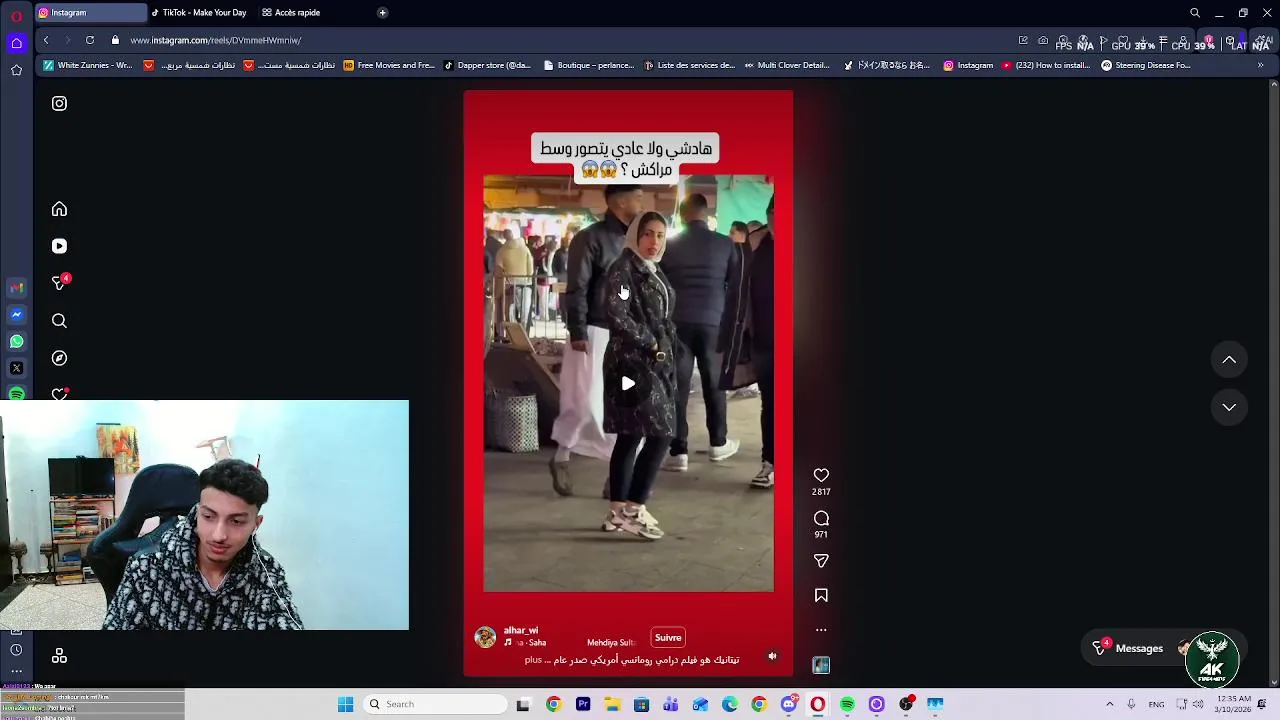Open the Opera menu logo

[x=16, y=14]
